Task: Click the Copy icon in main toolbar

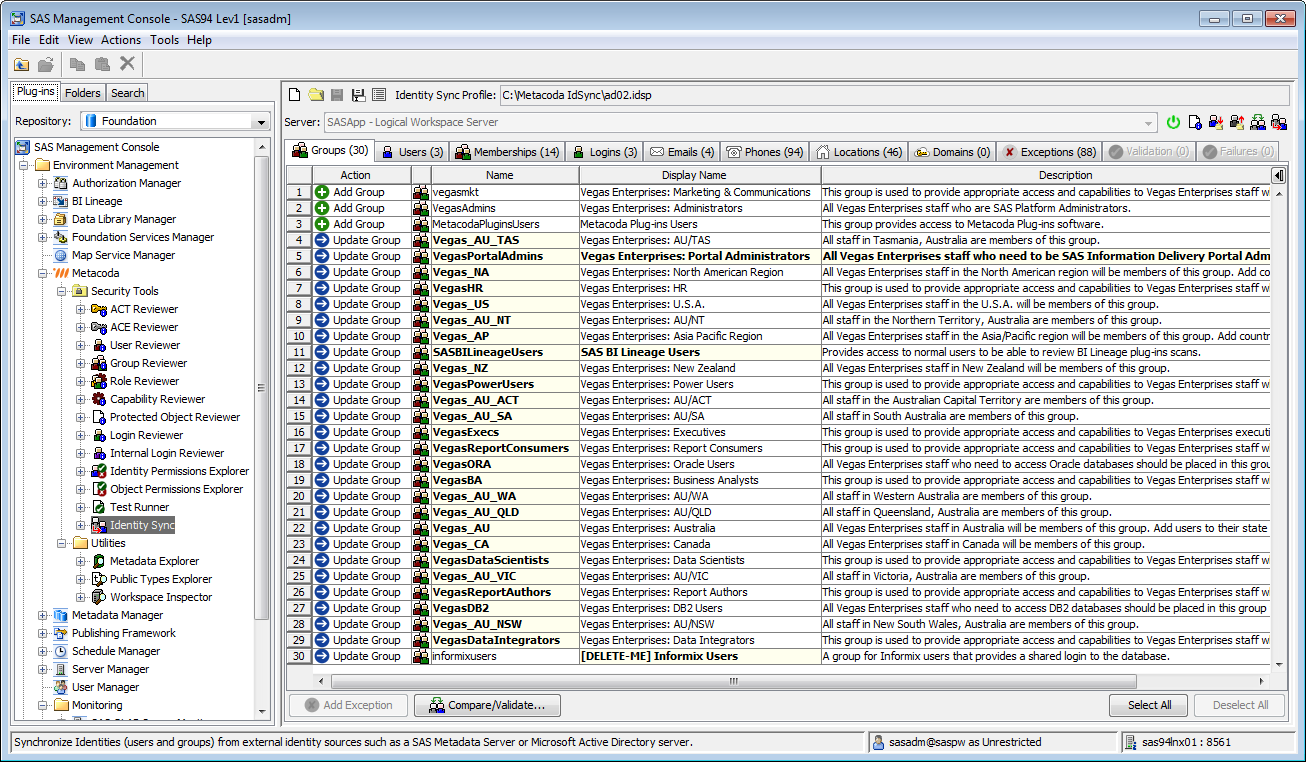Action: coord(77,64)
